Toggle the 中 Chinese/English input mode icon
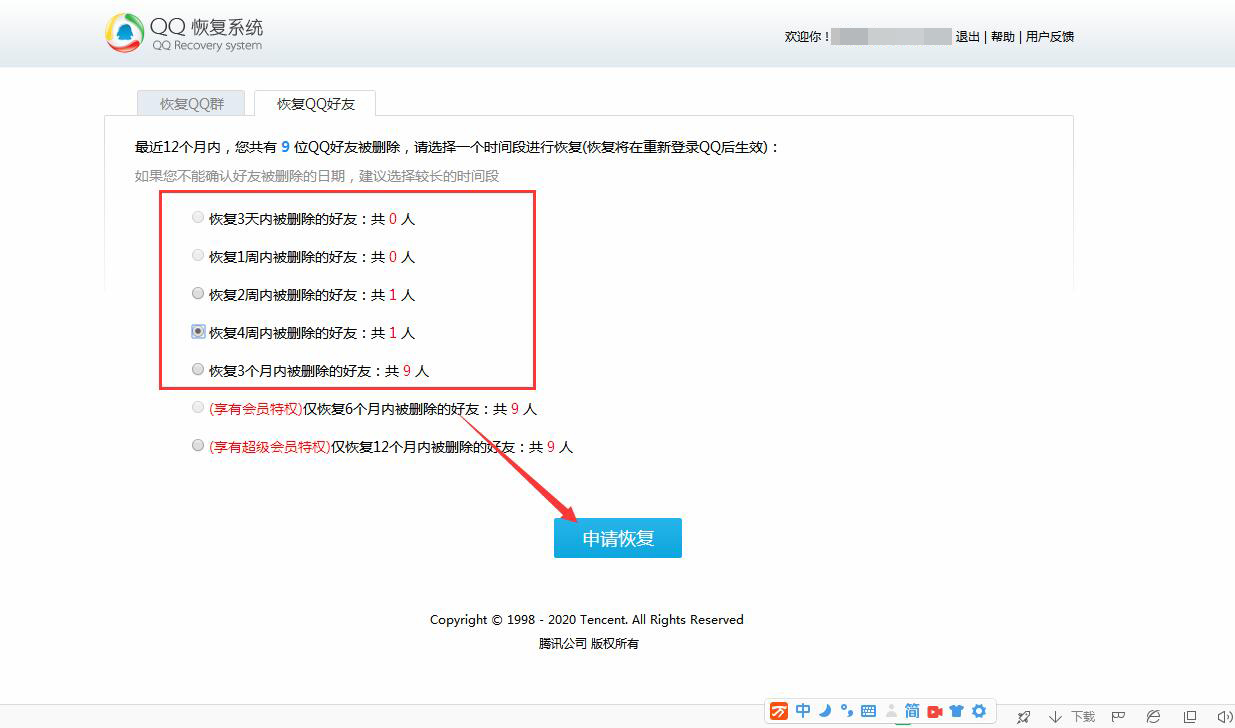Image resolution: width=1235 pixels, height=728 pixels. tap(803, 711)
